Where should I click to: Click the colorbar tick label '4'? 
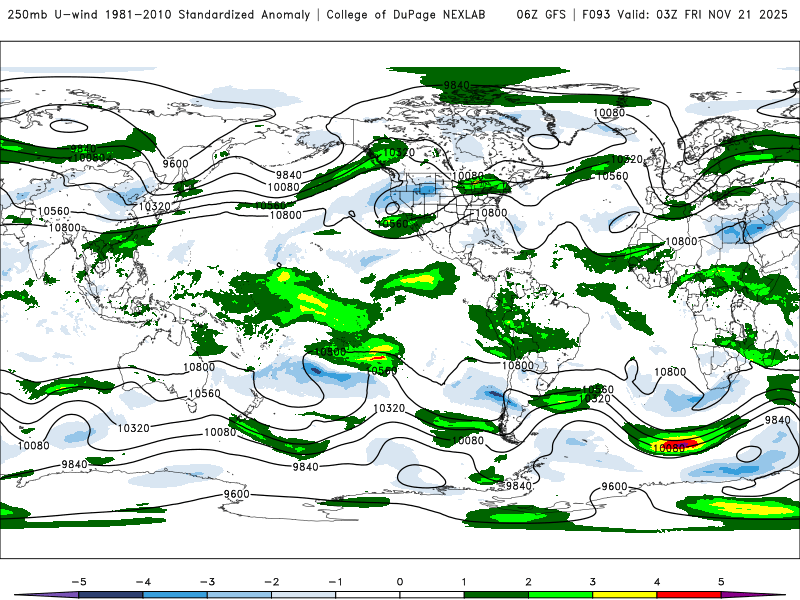(x=657, y=582)
